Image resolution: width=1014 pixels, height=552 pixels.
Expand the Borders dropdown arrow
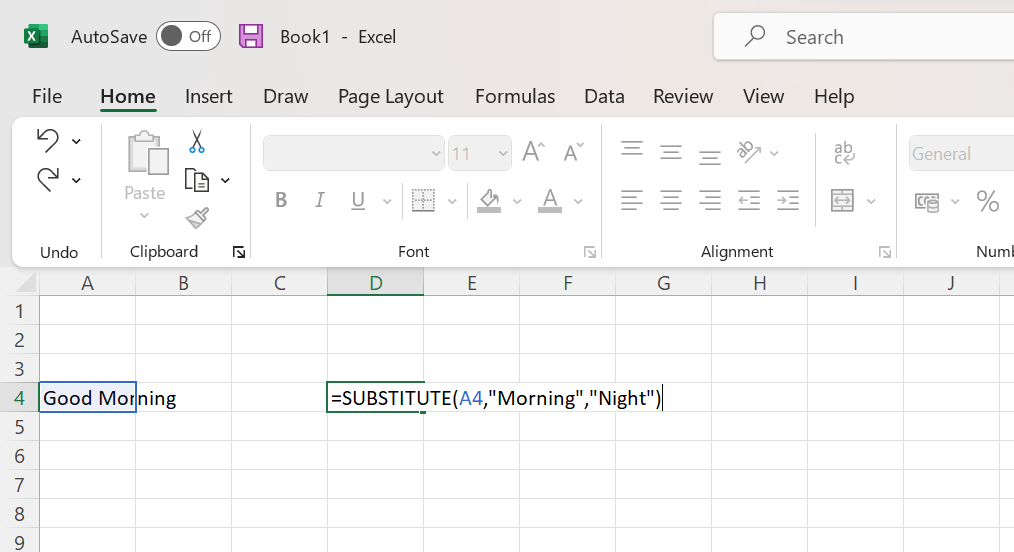click(452, 202)
